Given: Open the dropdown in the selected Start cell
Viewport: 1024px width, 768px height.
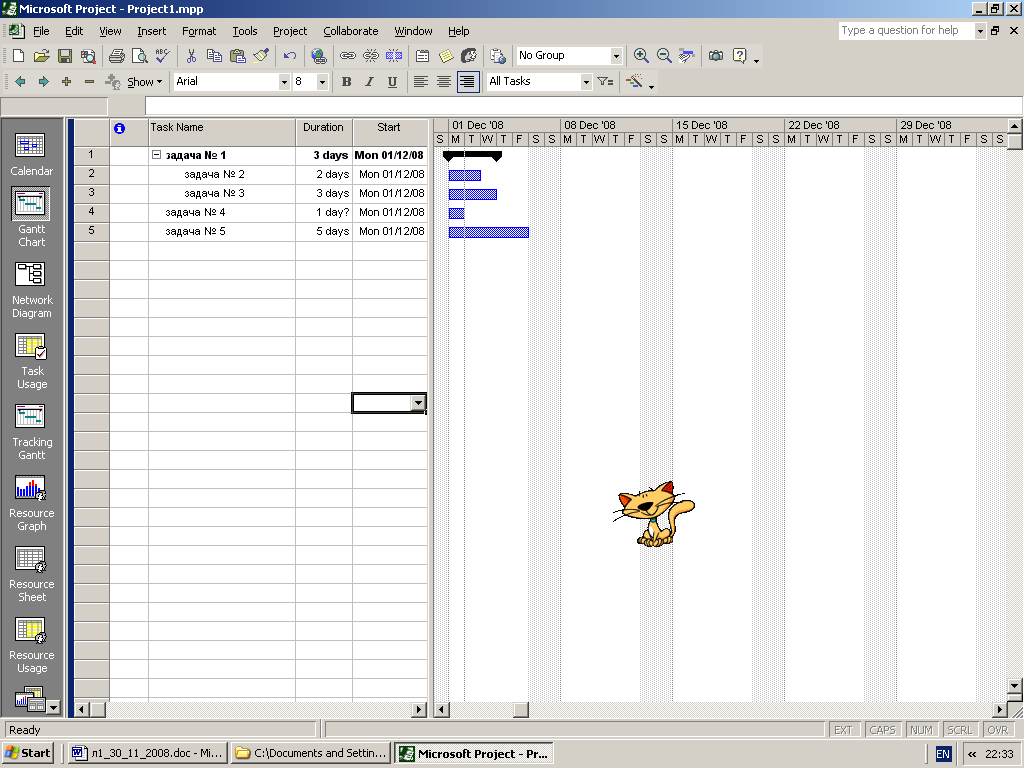Looking at the screenshot, I should (419, 404).
